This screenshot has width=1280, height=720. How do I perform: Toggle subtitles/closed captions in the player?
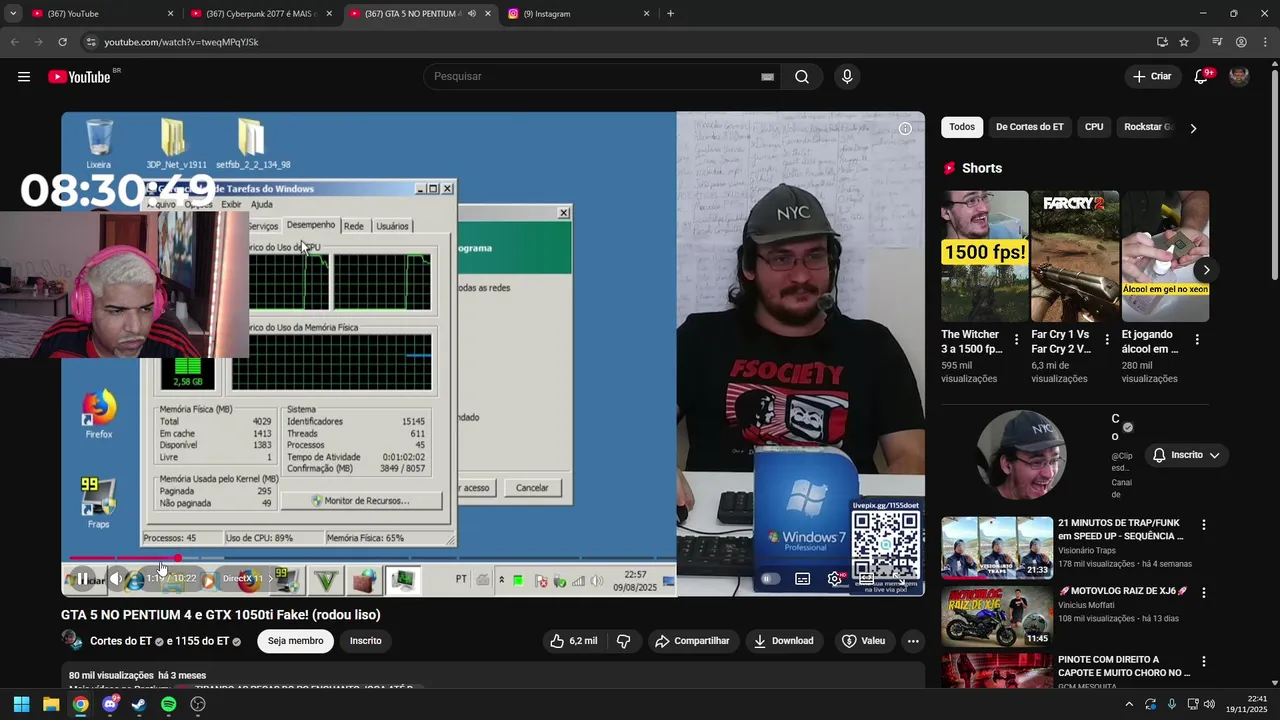[802, 579]
